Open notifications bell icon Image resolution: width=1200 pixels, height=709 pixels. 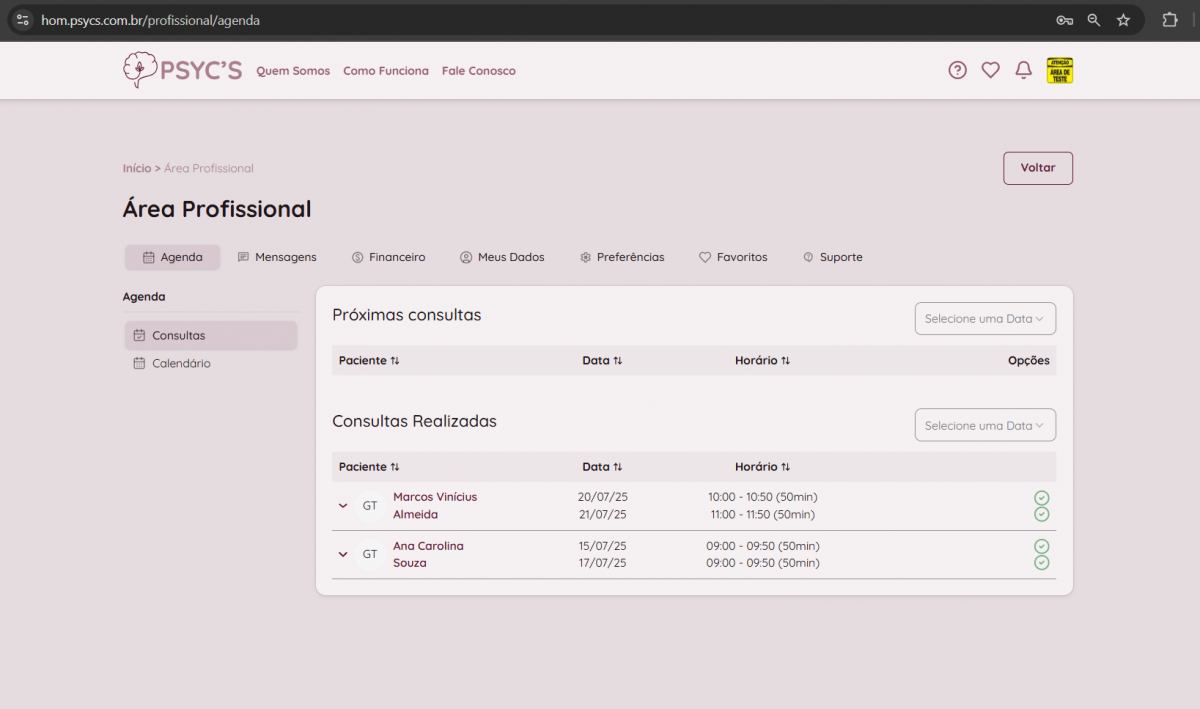point(1023,70)
